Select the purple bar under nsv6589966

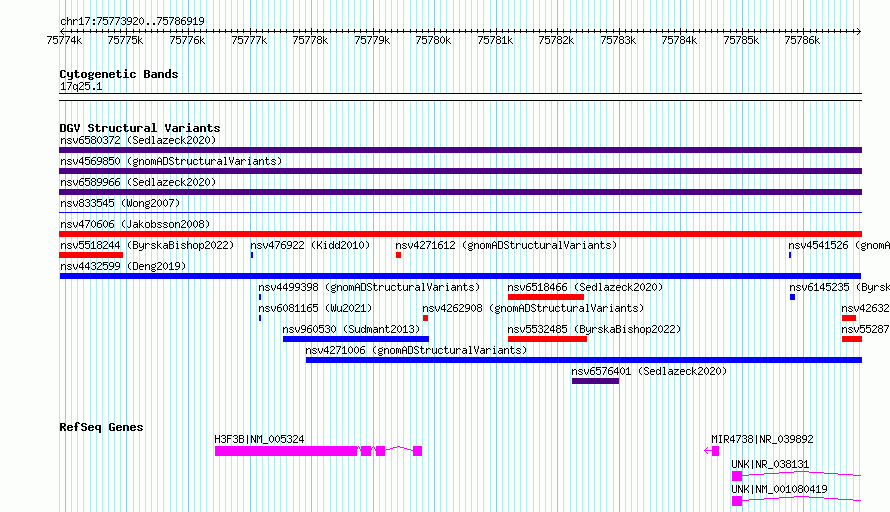point(460,192)
